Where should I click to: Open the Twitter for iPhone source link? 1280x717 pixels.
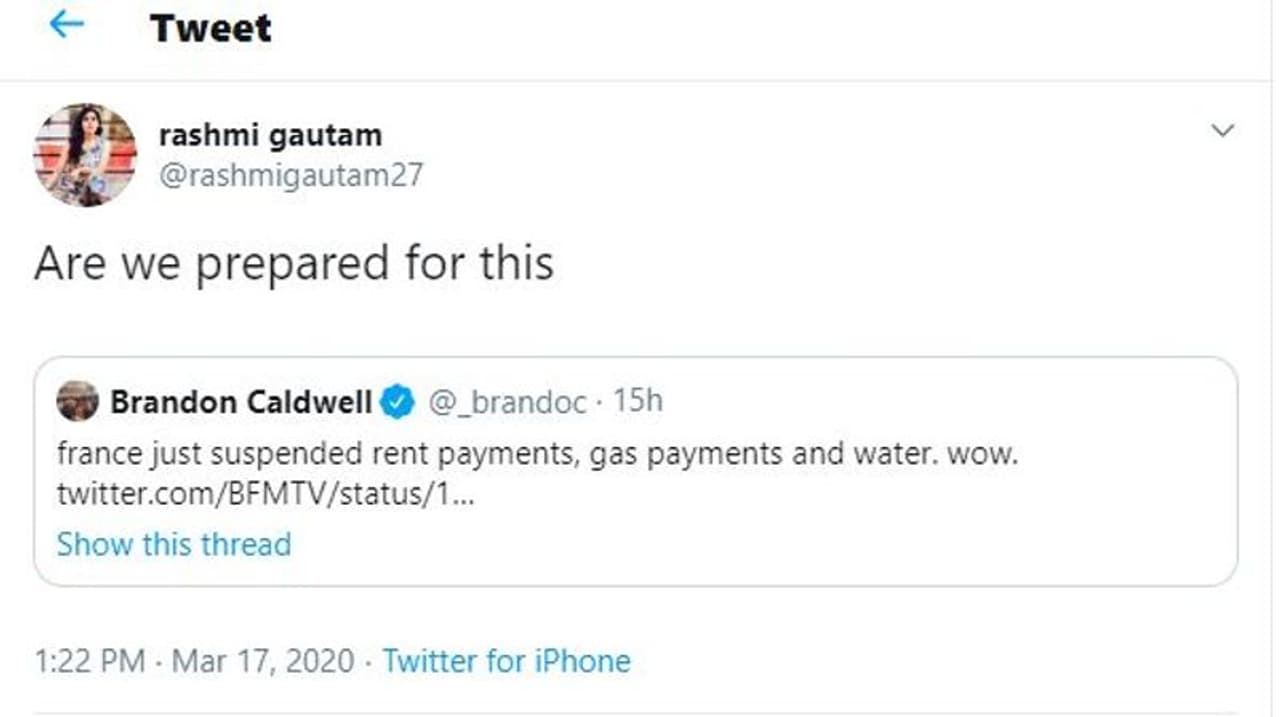506,661
